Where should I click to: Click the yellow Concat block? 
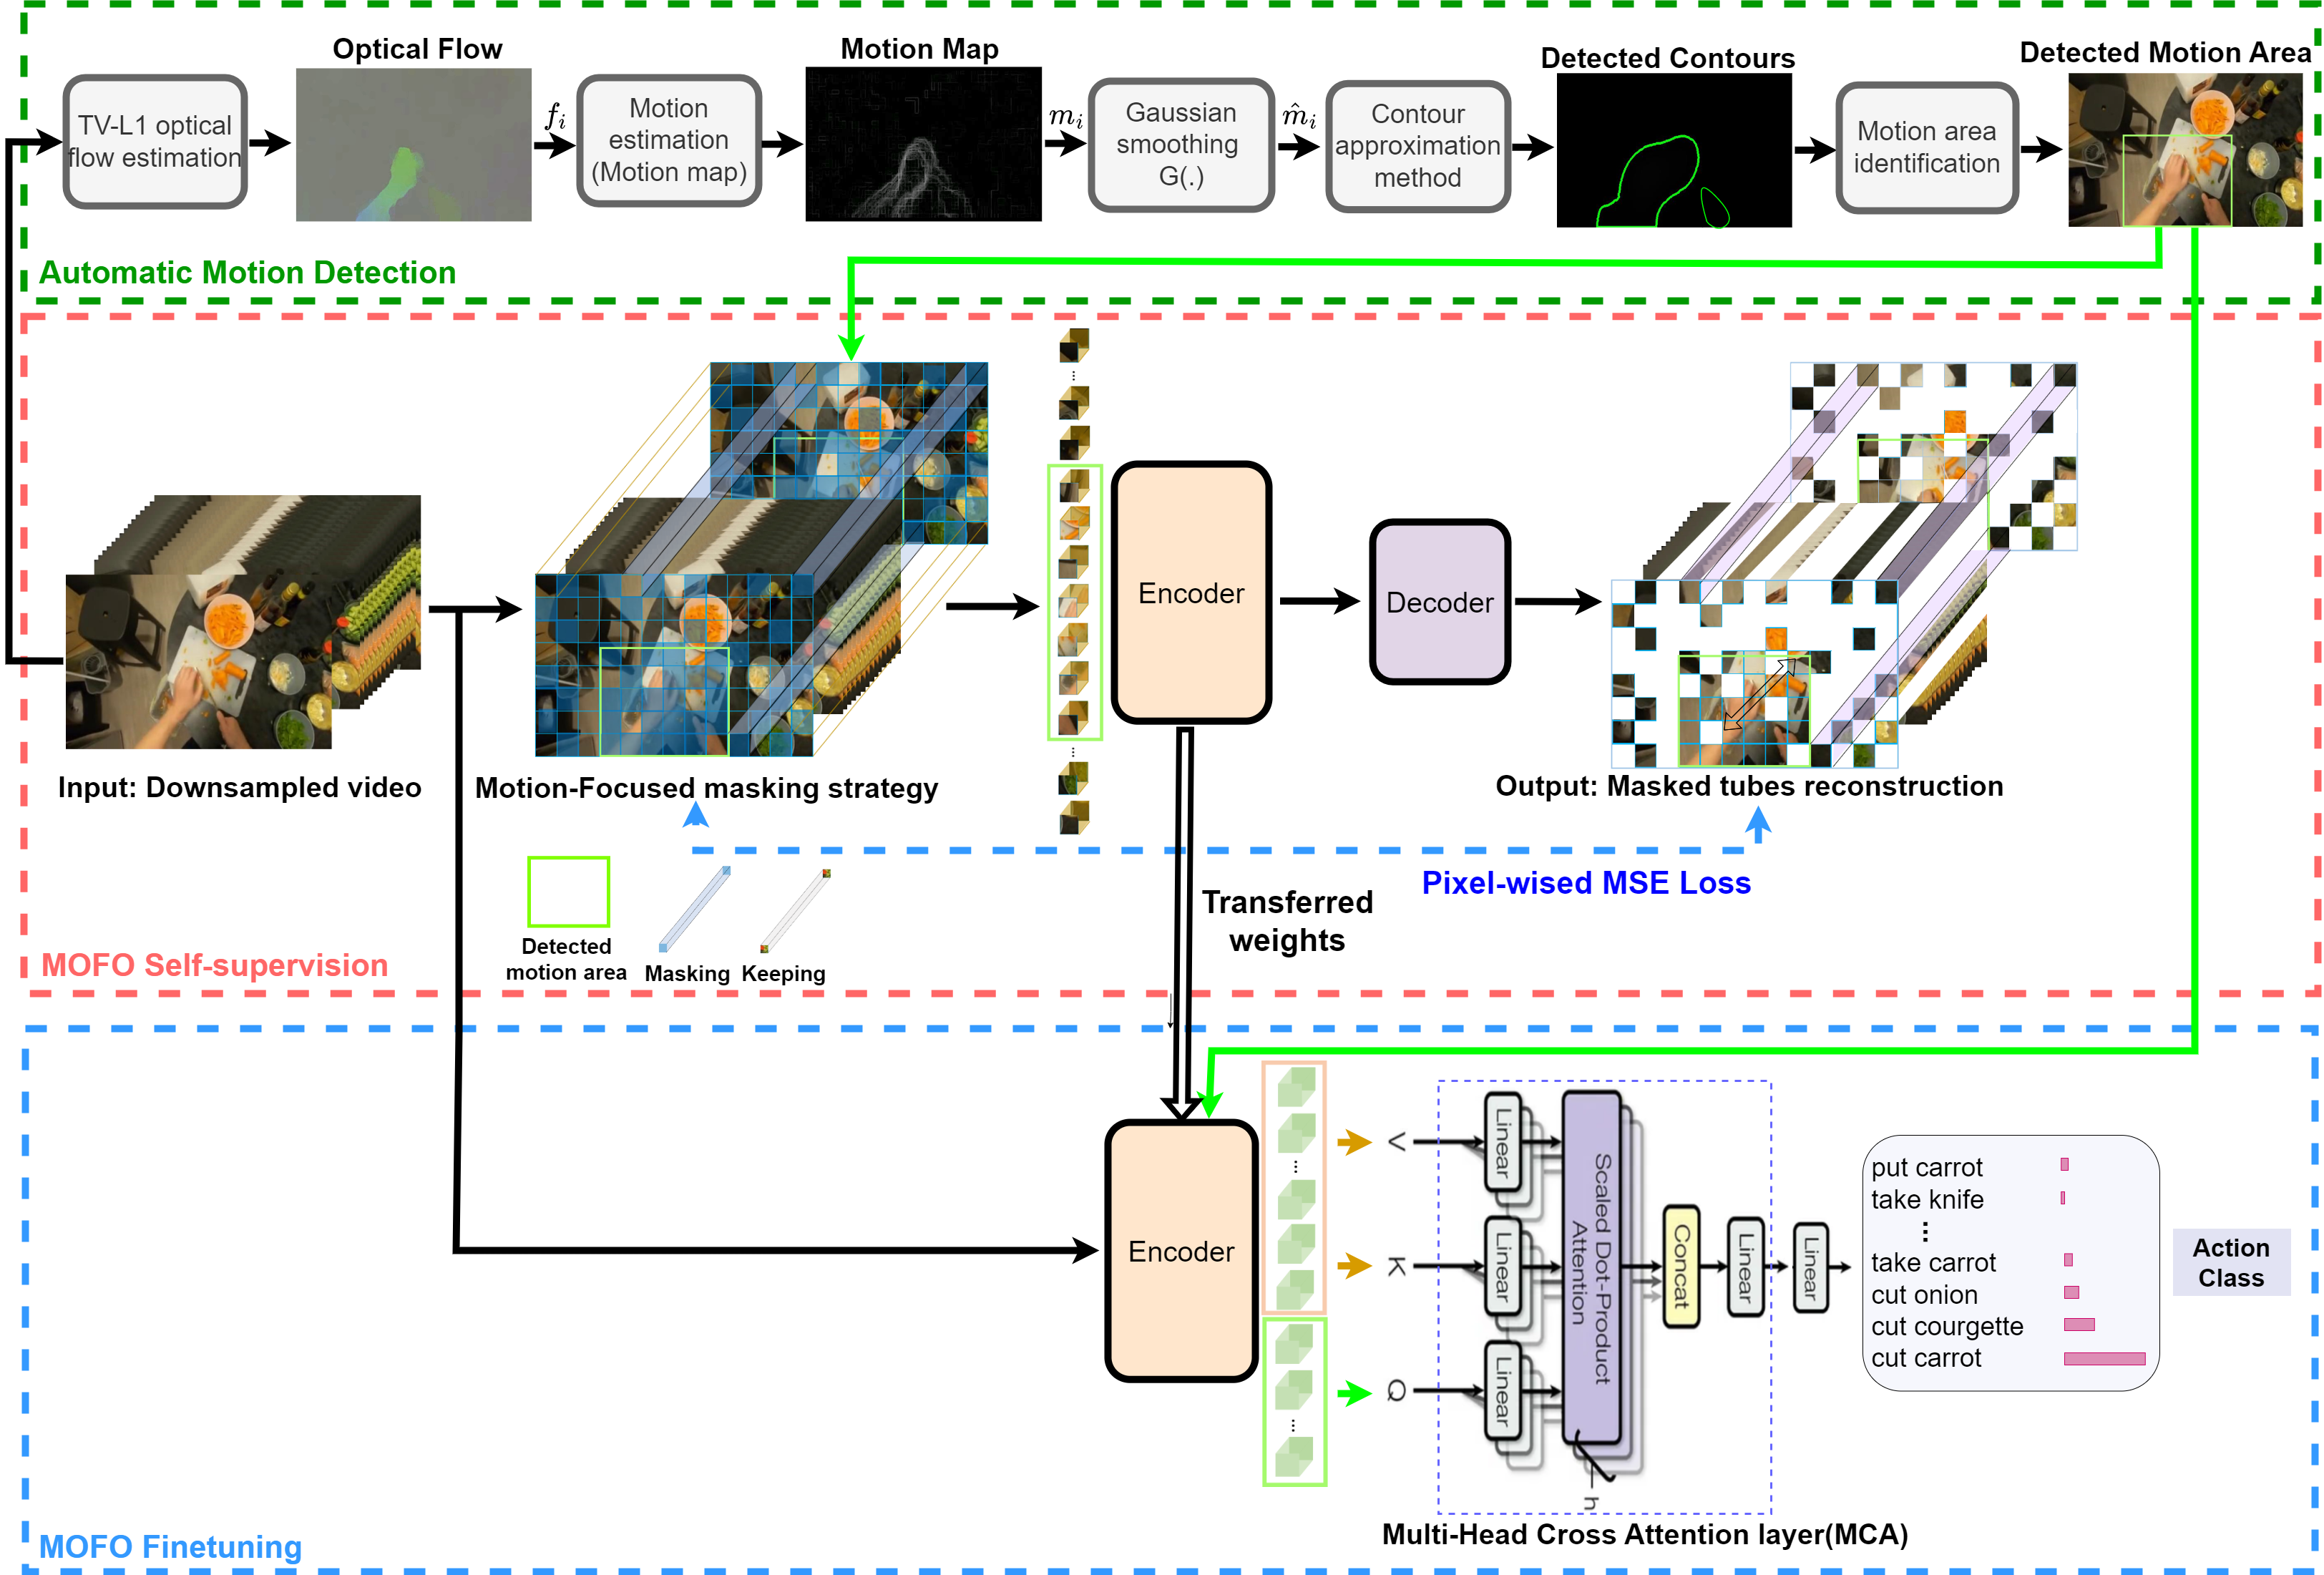tap(1681, 1266)
